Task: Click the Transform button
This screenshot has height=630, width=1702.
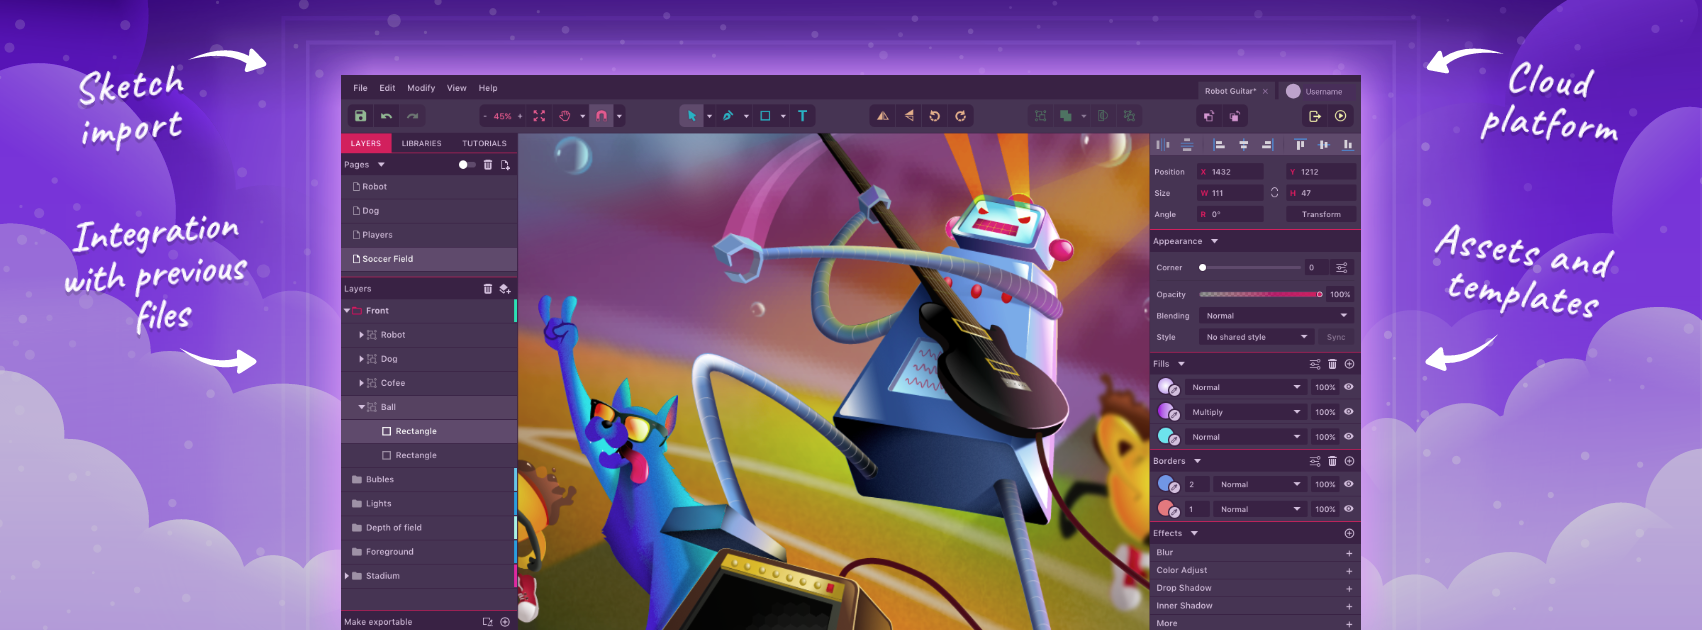Action: pos(1321,214)
